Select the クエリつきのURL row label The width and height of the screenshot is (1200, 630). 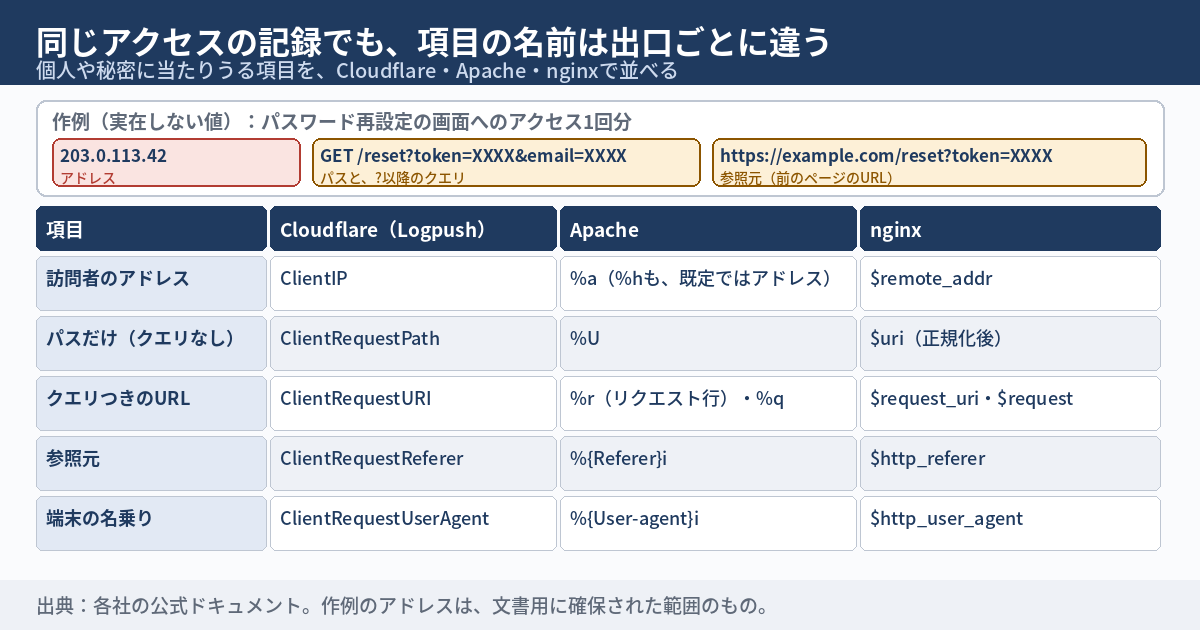tap(152, 403)
